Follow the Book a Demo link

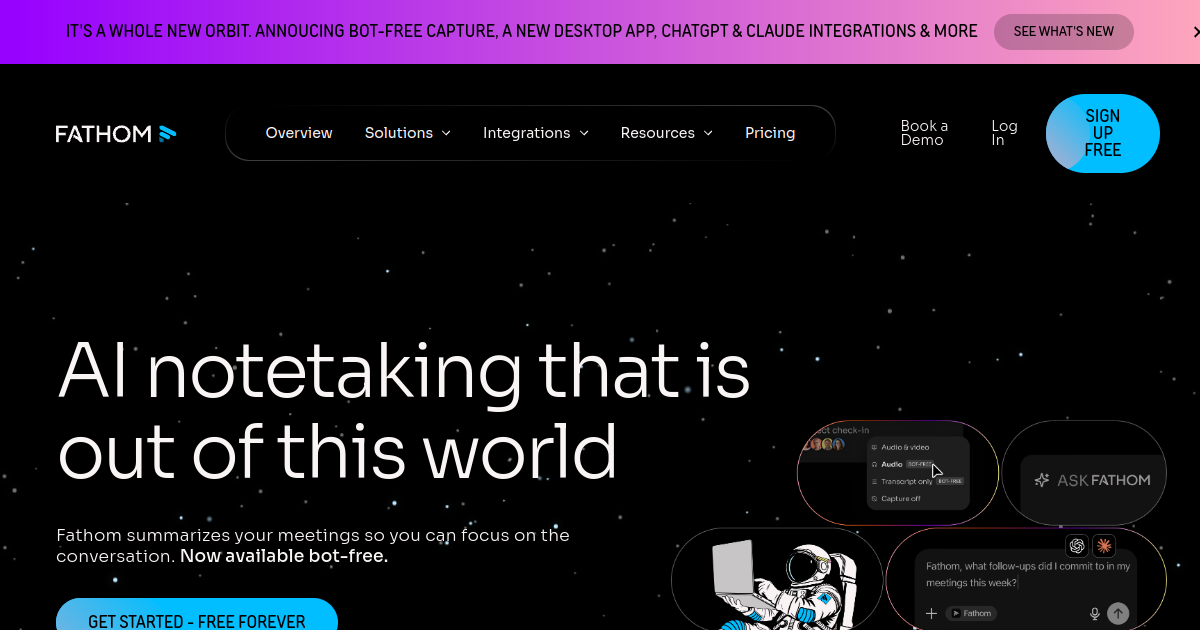924,133
